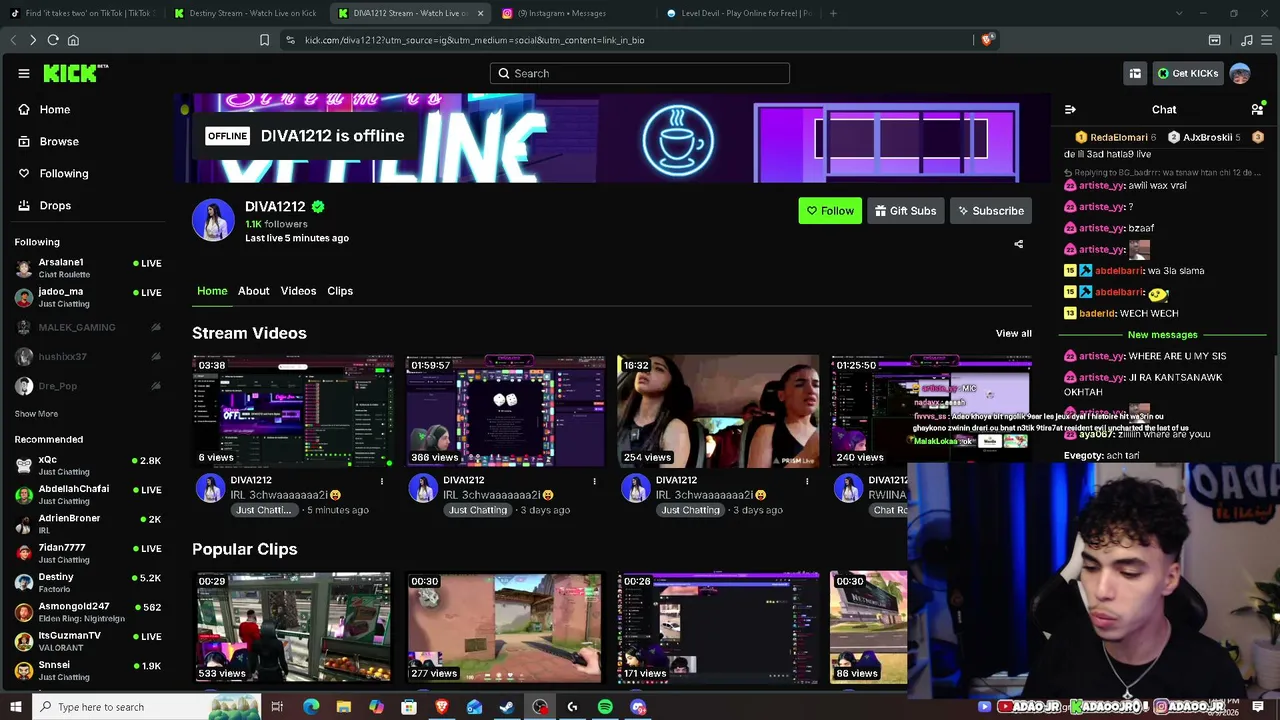Collapse the chat panel

click(1070, 109)
